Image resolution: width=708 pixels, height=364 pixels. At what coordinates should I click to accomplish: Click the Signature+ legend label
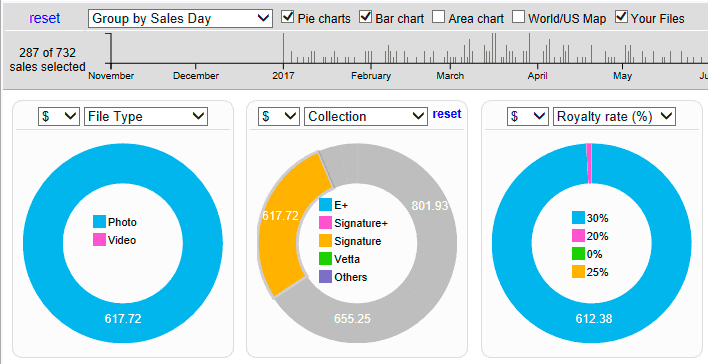click(x=361, y=223)
